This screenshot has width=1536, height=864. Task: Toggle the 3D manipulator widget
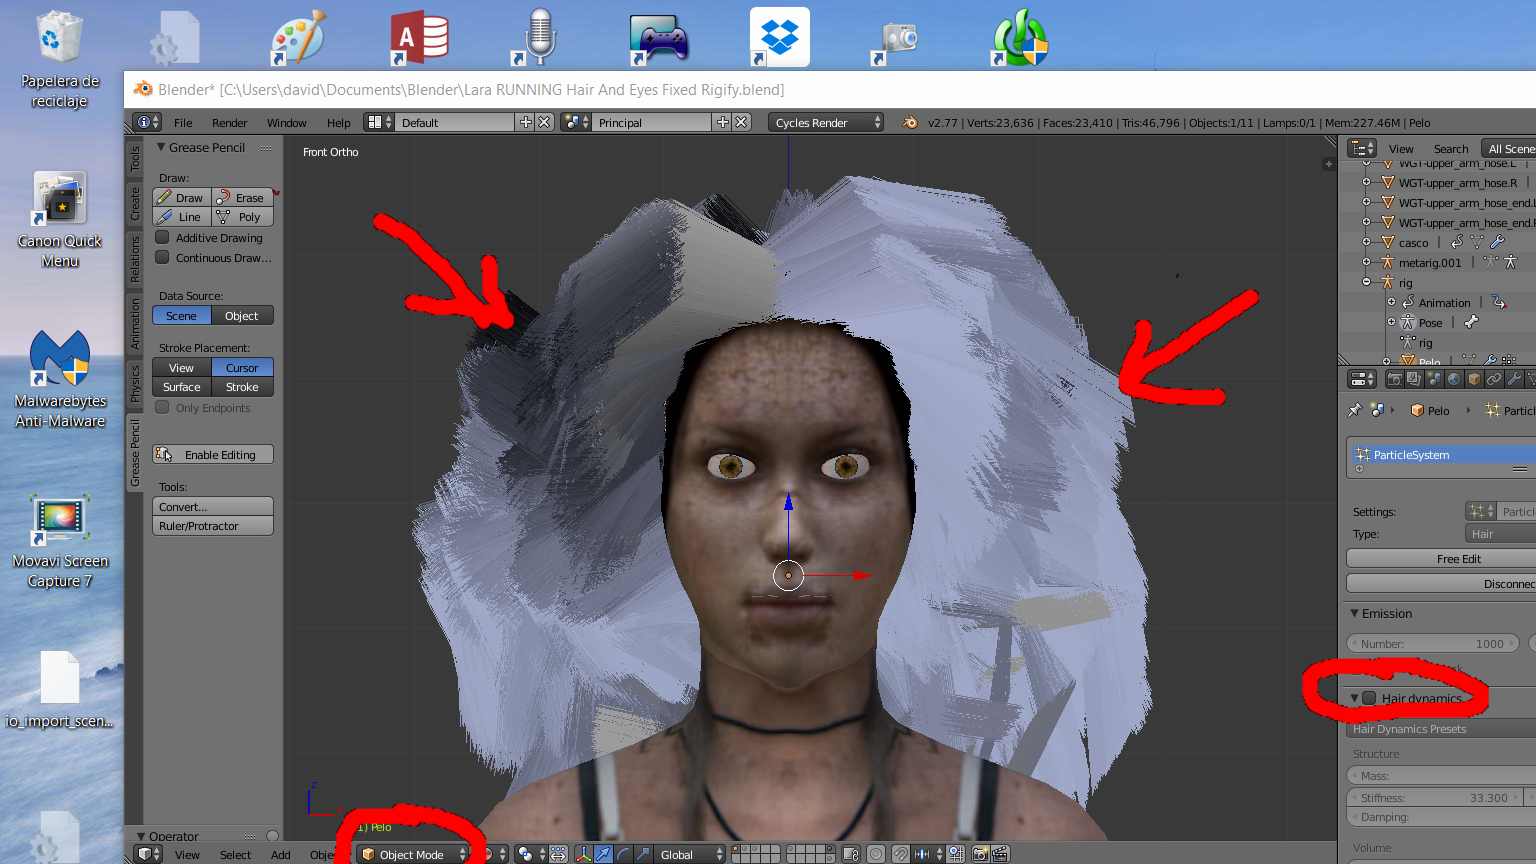click(x=583, y=854)
